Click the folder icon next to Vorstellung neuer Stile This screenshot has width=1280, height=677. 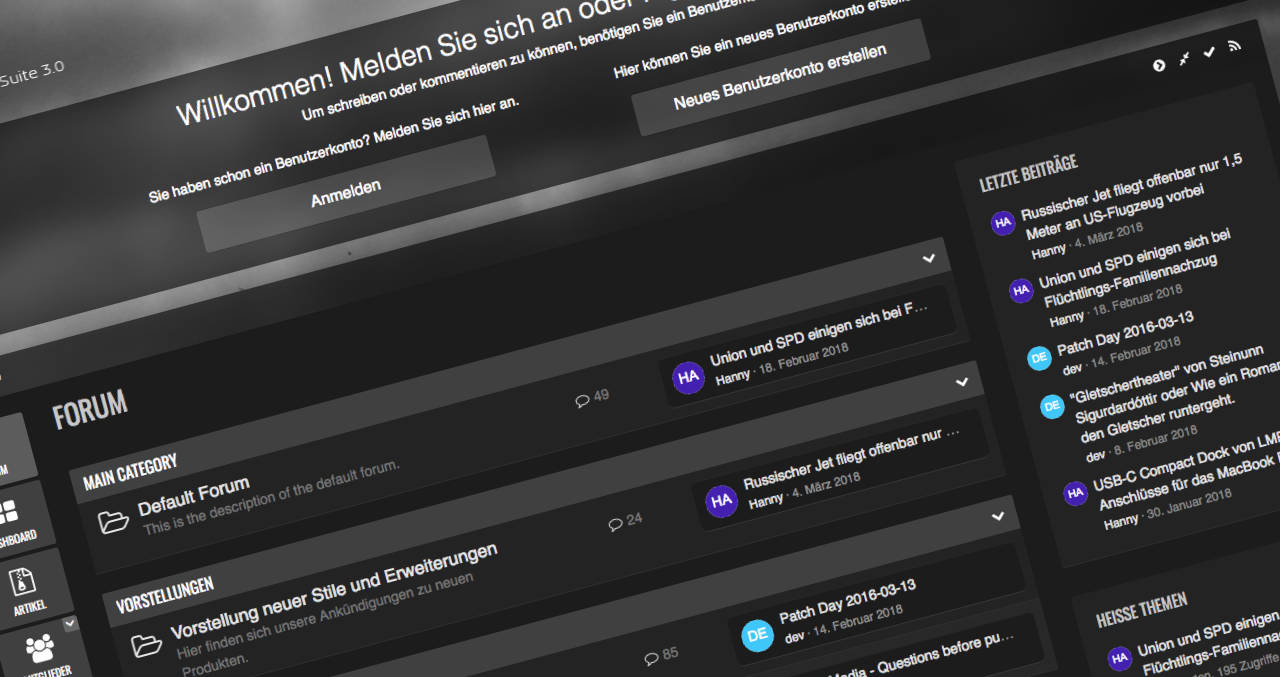[147, 645]
